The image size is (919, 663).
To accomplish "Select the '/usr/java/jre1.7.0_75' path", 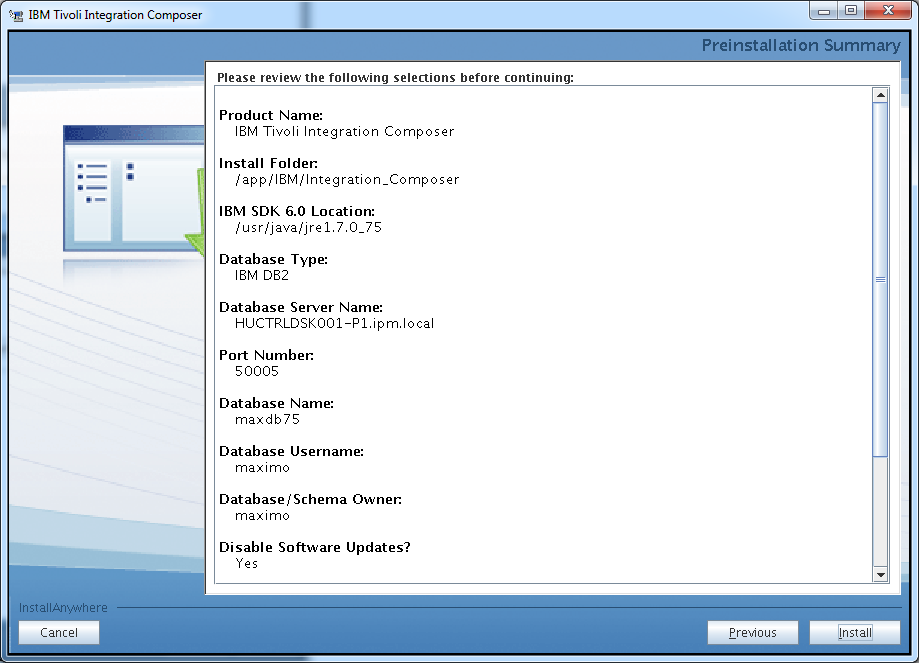I will pyautogui.click(x=308, y=227).
